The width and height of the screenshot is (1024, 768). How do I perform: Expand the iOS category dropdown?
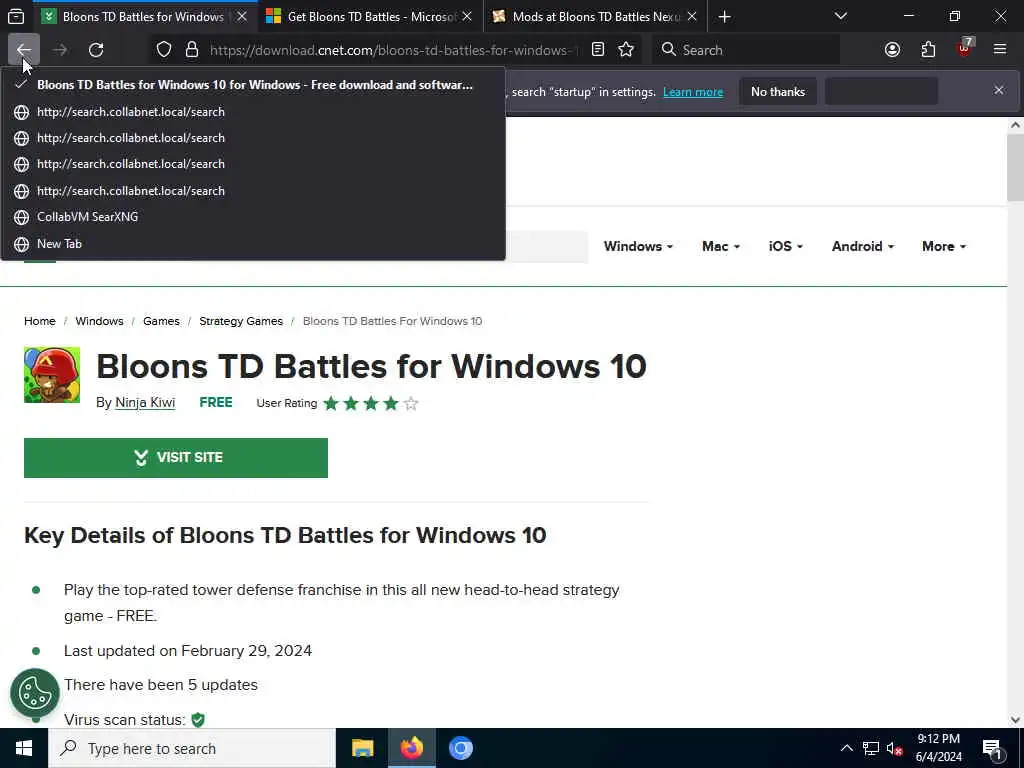point(786,246)
